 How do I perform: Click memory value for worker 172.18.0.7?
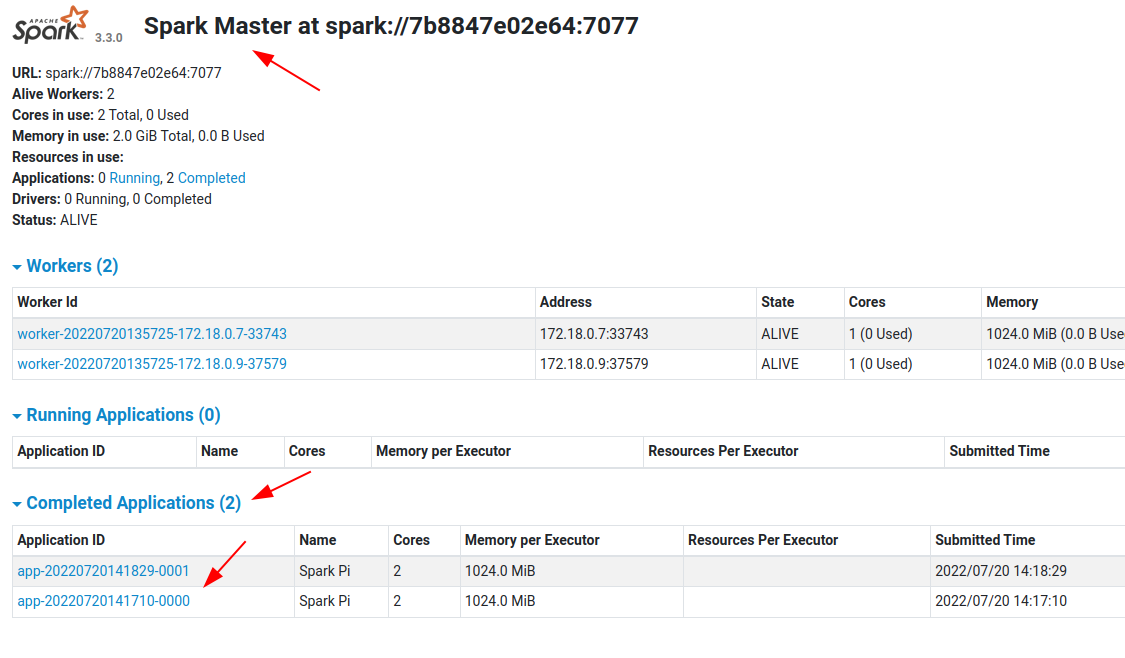point(1055,334)
